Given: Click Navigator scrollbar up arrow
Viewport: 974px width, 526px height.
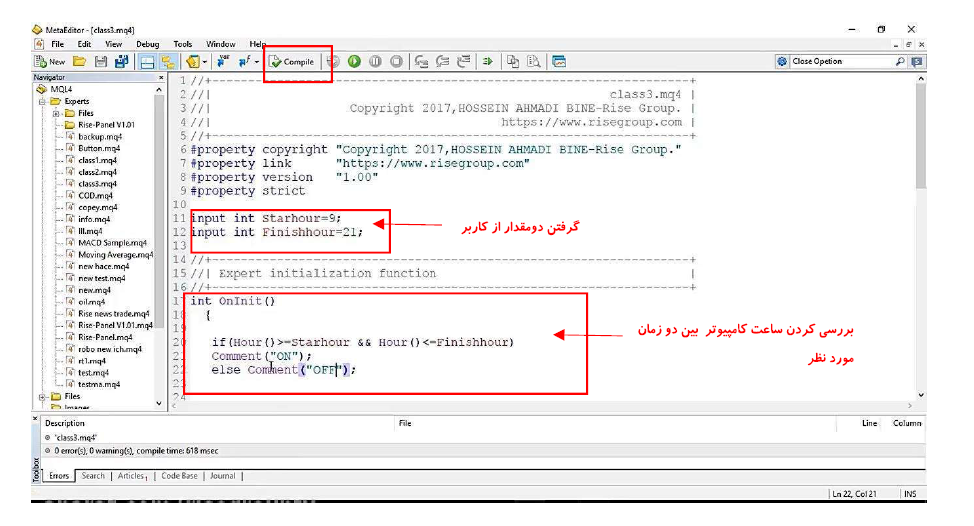Looking at the screenshot, I should [159, 90].
